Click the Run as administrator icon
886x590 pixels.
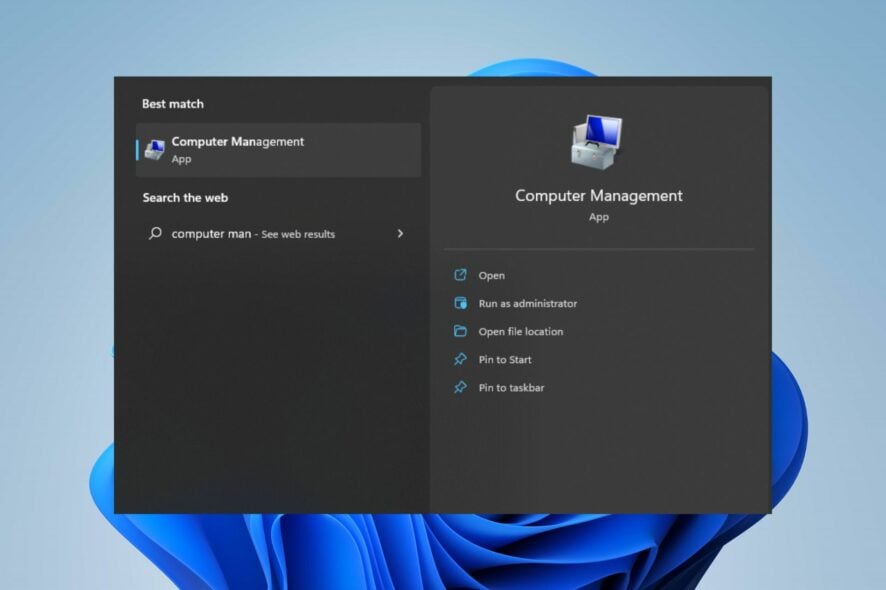coord(458,303)
